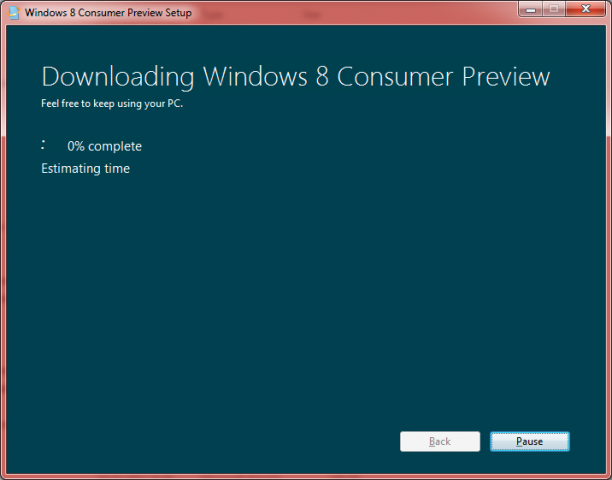The image size is (612, 480).
Task: Click the 'Windows 8 Consumer Preview Setup' title
Action: point(108,12)
